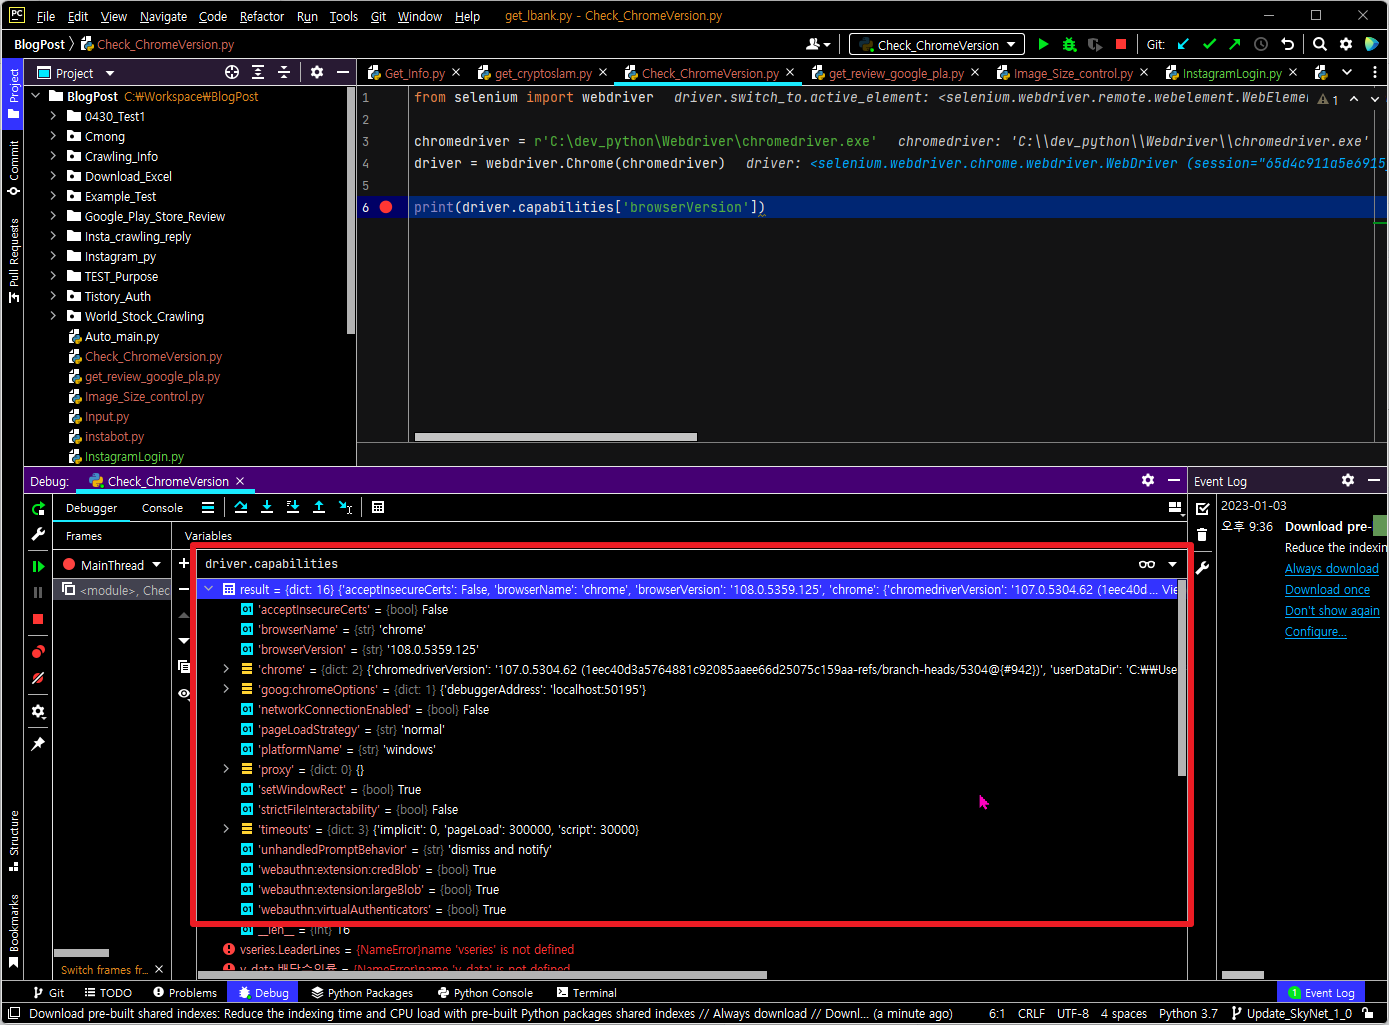Toggle breakpoint on line 6
The height and width of the screenshot is (1025, 1389).
pyautogui.click(x=386, y=207)
